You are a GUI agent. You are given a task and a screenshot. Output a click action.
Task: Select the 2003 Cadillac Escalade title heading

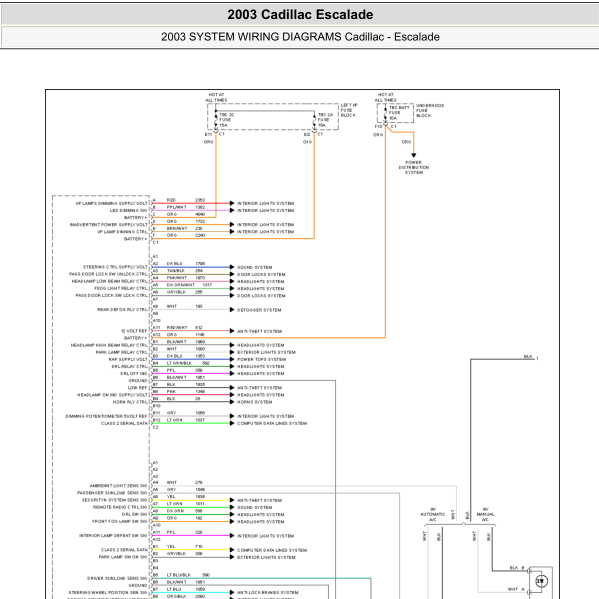point(300,15)
